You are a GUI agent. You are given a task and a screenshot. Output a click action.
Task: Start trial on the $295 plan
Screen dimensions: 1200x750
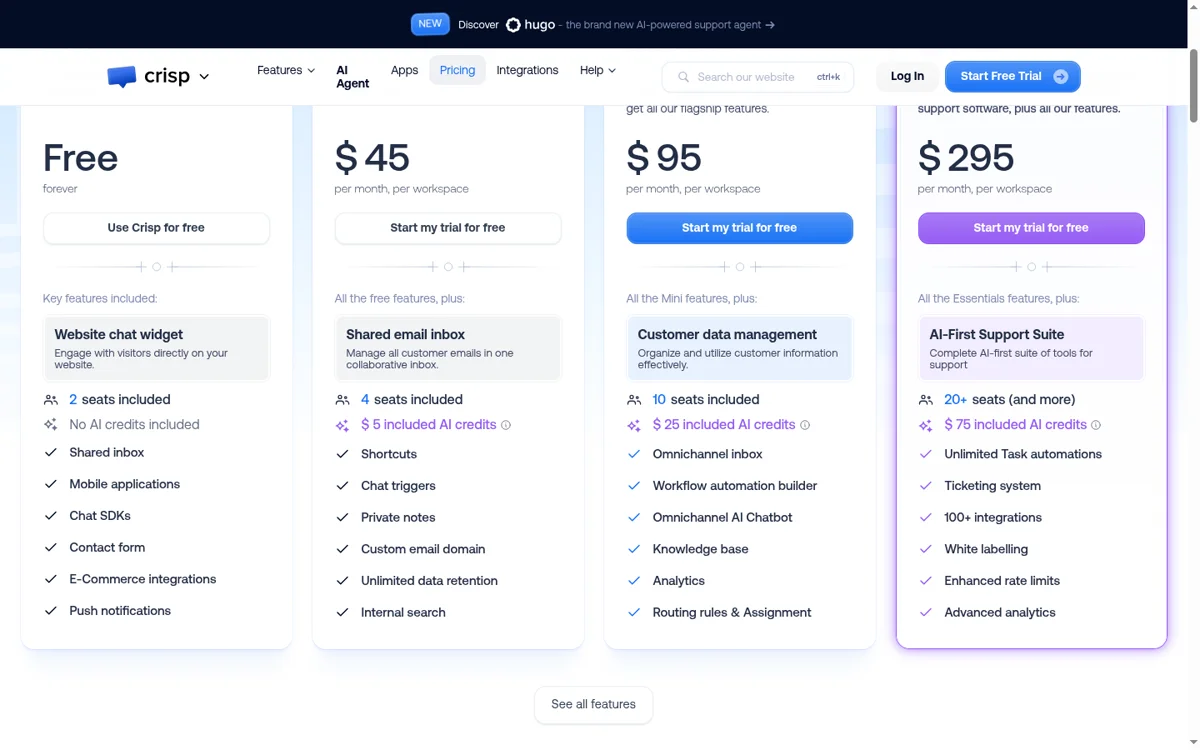click(x=1031, y=228)
